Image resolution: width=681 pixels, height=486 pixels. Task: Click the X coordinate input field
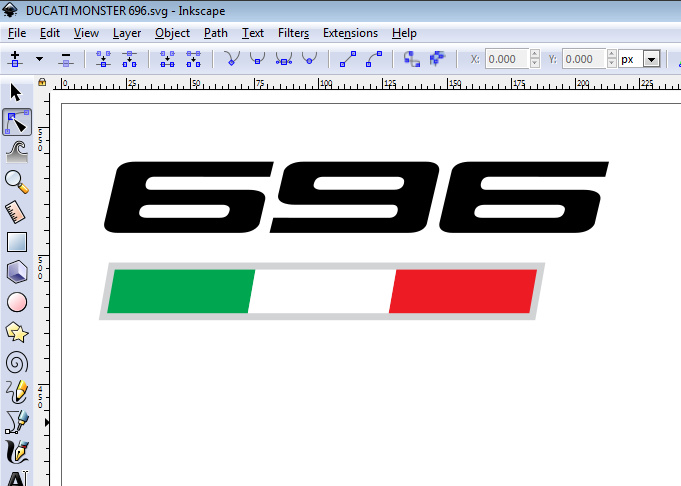click(x=506, y=59)
